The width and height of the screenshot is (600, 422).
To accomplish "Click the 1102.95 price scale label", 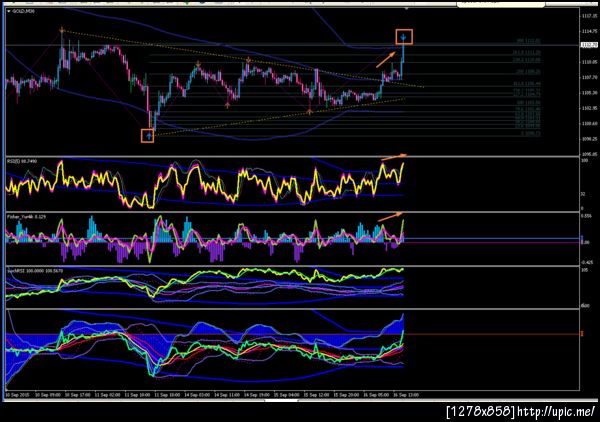I will (x=589, y=108).
